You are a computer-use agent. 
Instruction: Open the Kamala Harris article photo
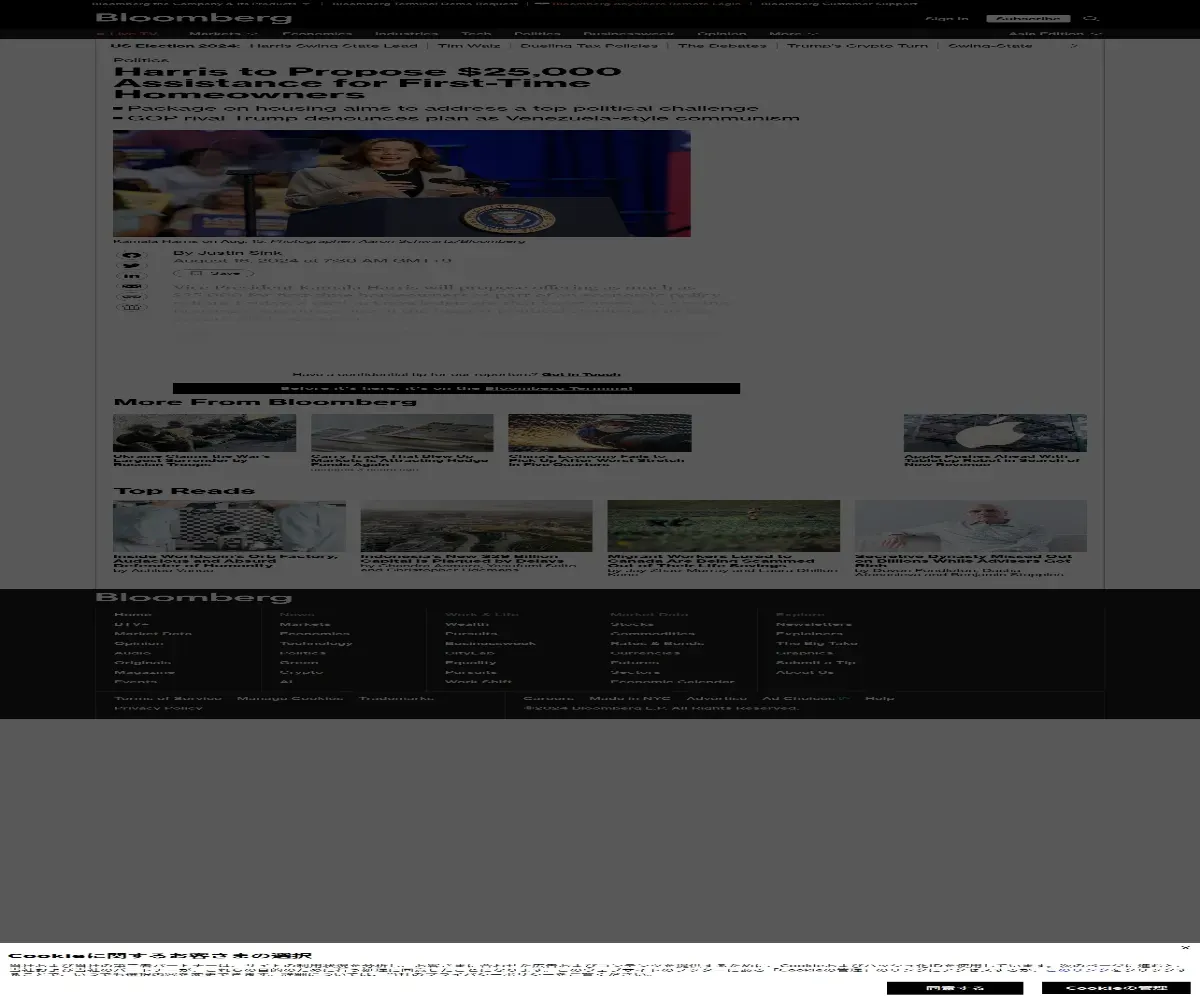[402, 183]
